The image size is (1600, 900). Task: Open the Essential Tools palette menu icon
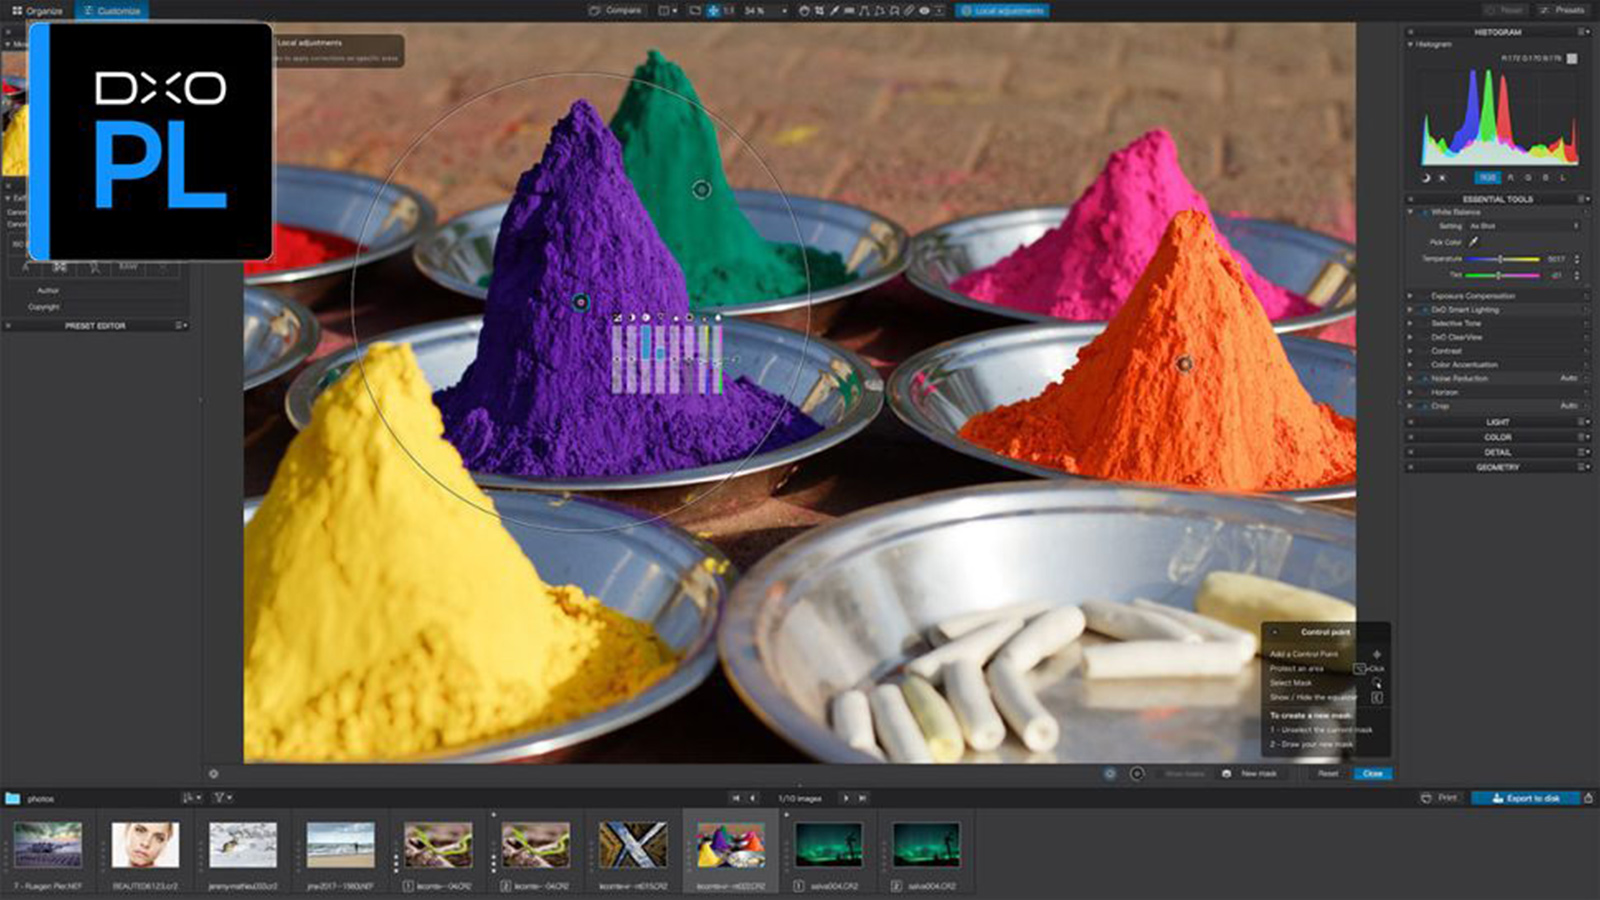click(x=1582, y=199)
